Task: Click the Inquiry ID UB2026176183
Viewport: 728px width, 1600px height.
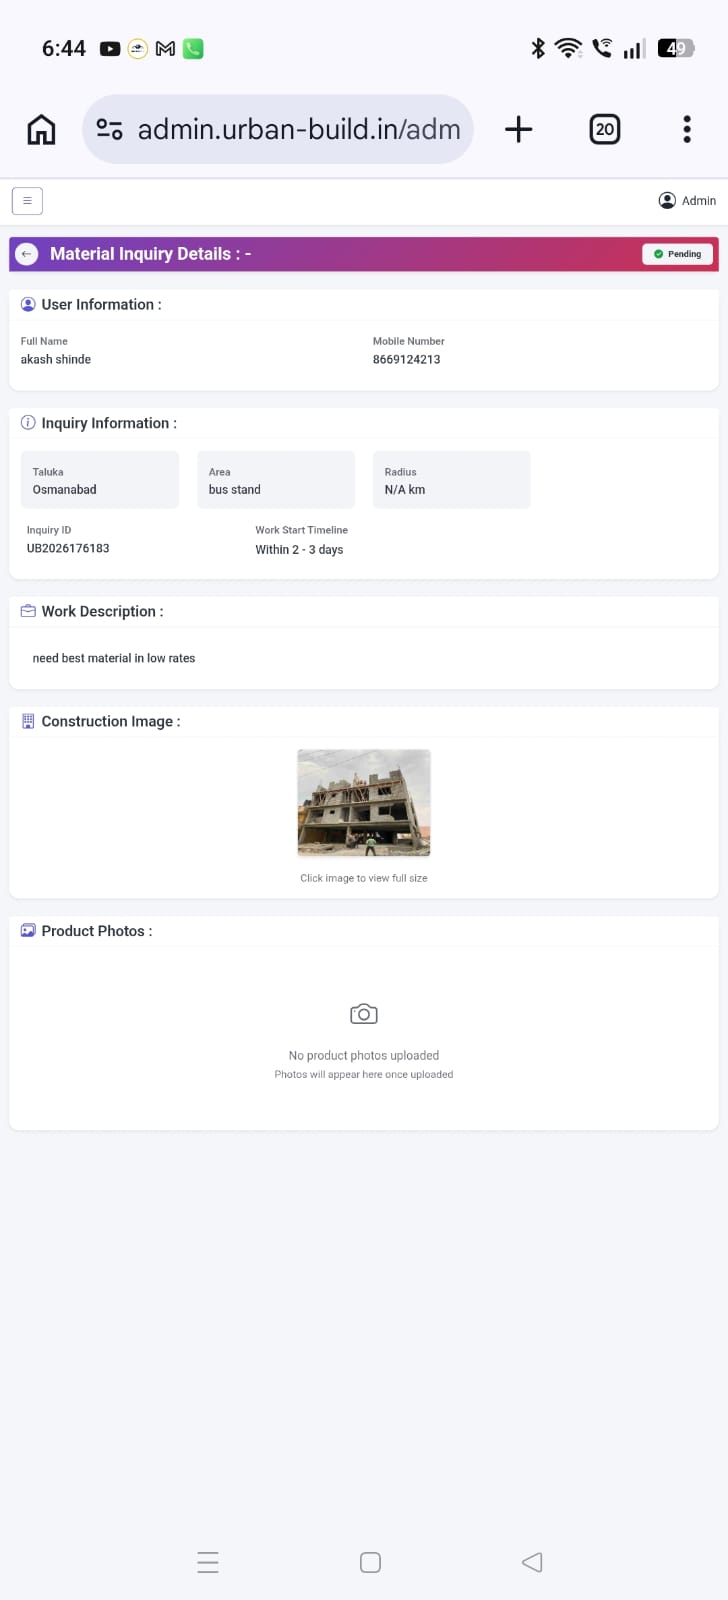Action: (68, 548)
